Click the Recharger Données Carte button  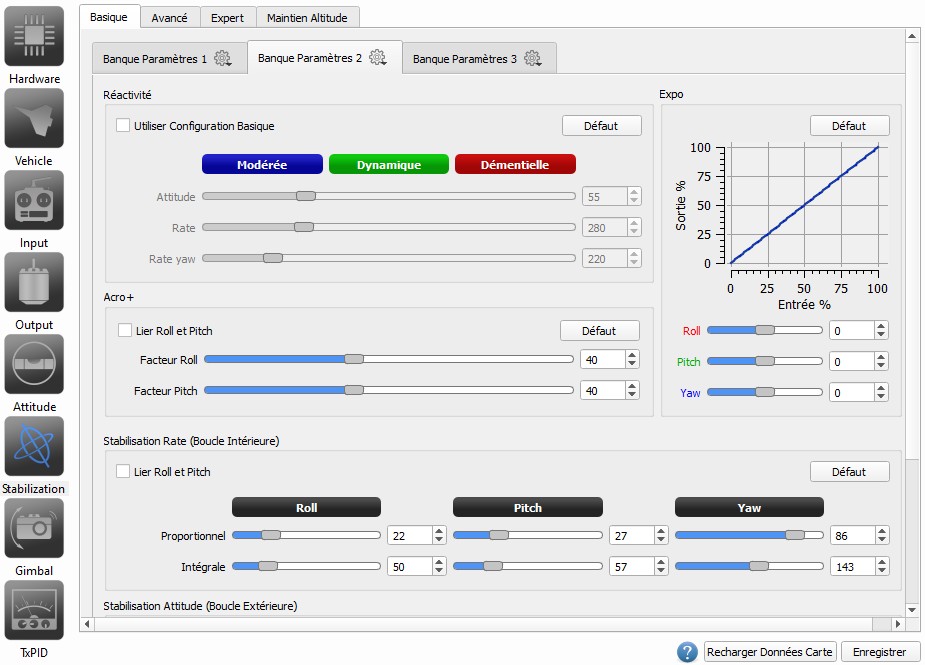pyautogui.click(x=770, y=652)
